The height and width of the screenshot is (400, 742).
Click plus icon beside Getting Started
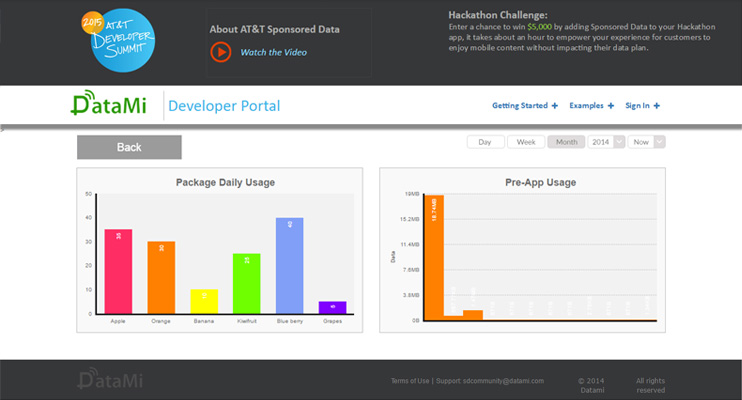tap(555, 106)
